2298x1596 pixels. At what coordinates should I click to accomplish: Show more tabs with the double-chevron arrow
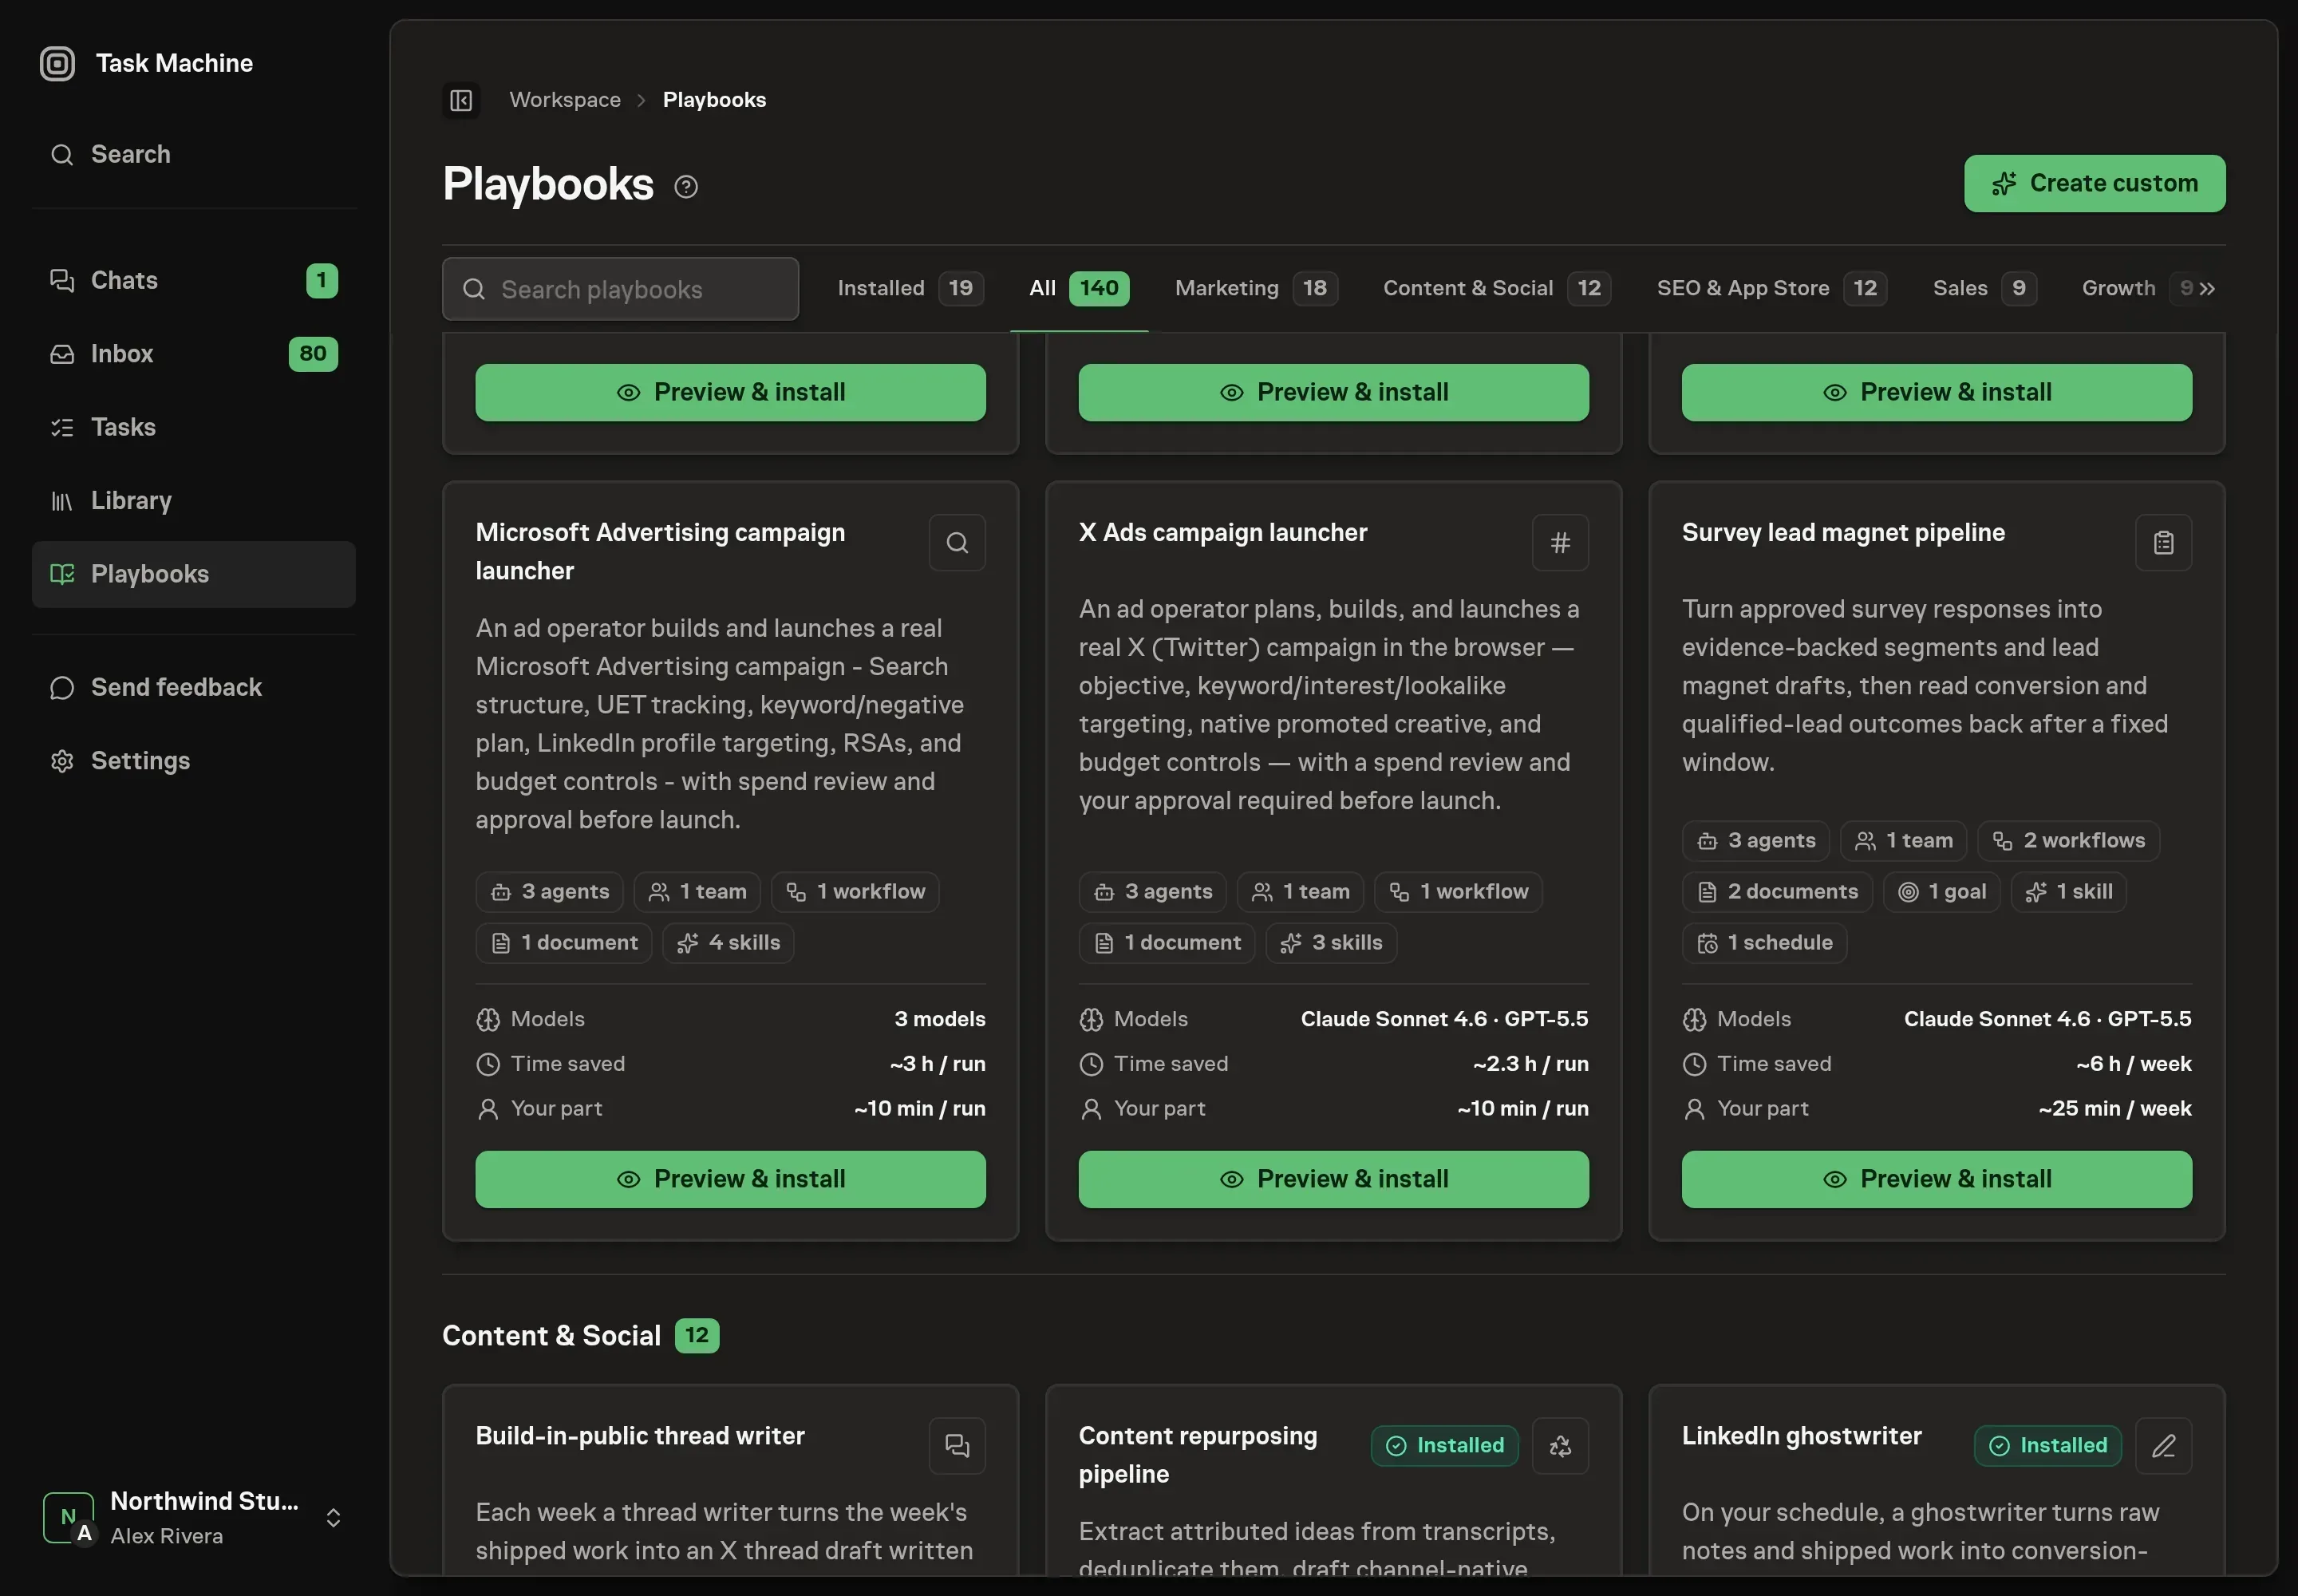2207,288
